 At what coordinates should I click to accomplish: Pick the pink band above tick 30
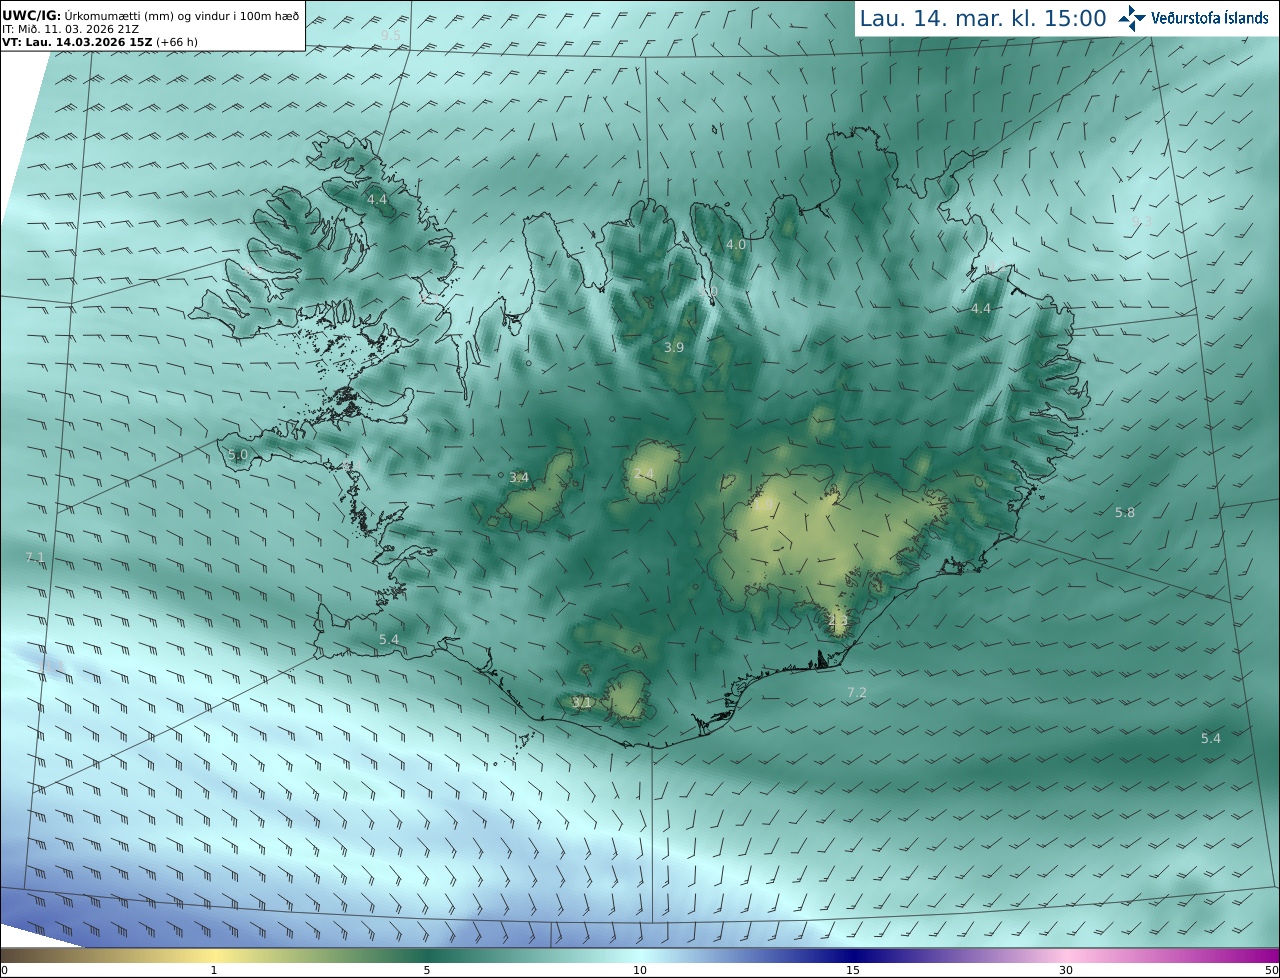point(1066,955)
